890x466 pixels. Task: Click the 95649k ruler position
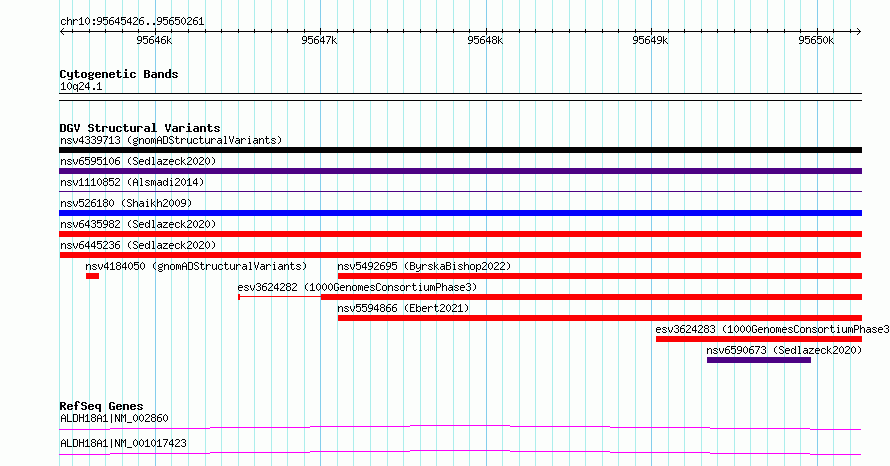[x=650, y=40]
